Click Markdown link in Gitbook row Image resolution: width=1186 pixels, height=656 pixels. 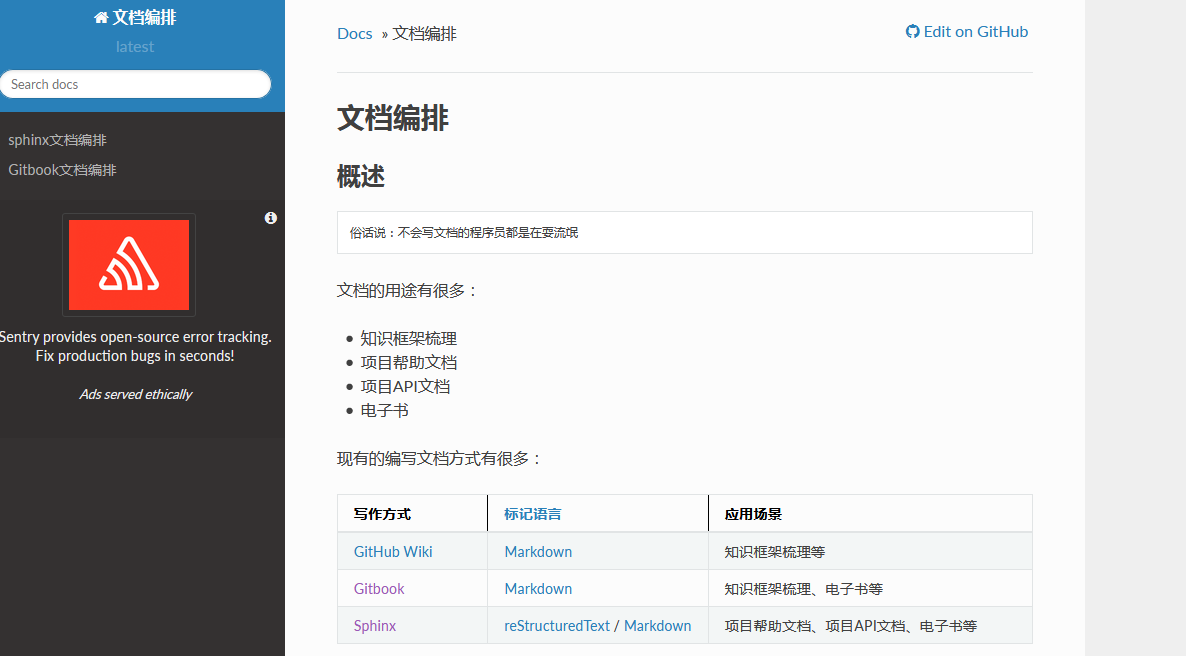[x=539, y=589]
